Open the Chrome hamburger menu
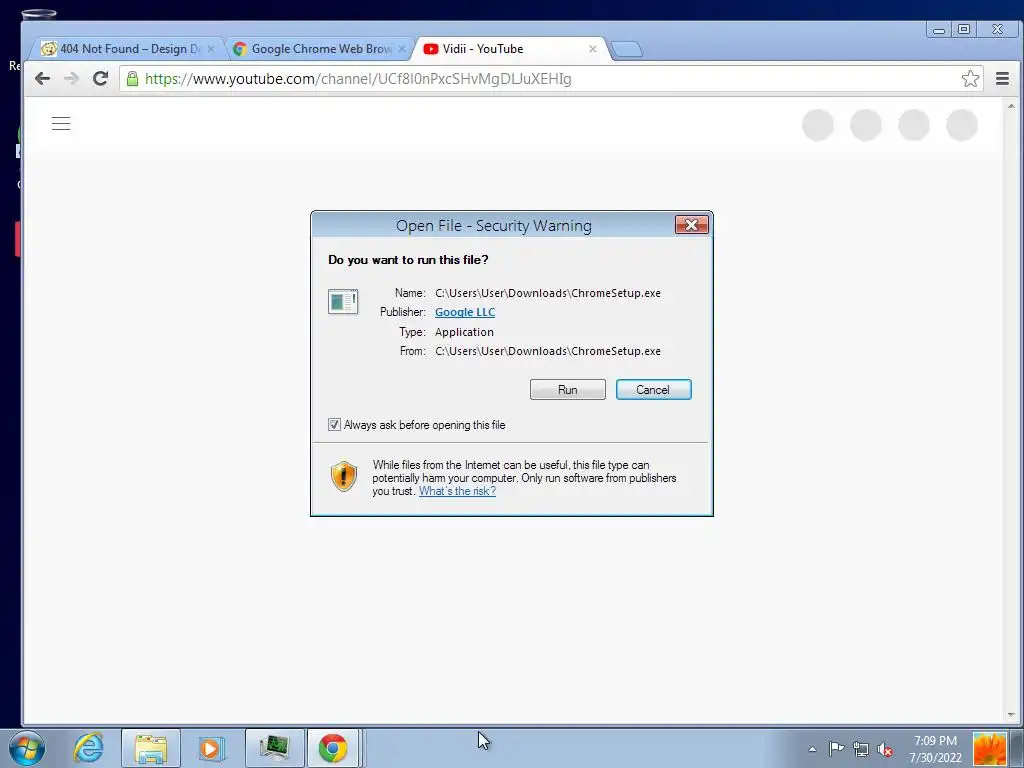Viewport: 1024px width, 768px height. 1002,79
